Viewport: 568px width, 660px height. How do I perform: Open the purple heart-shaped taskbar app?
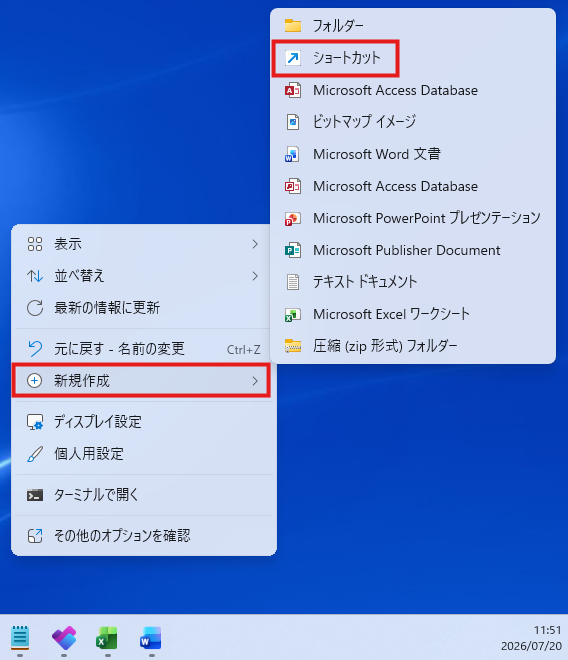64,638
